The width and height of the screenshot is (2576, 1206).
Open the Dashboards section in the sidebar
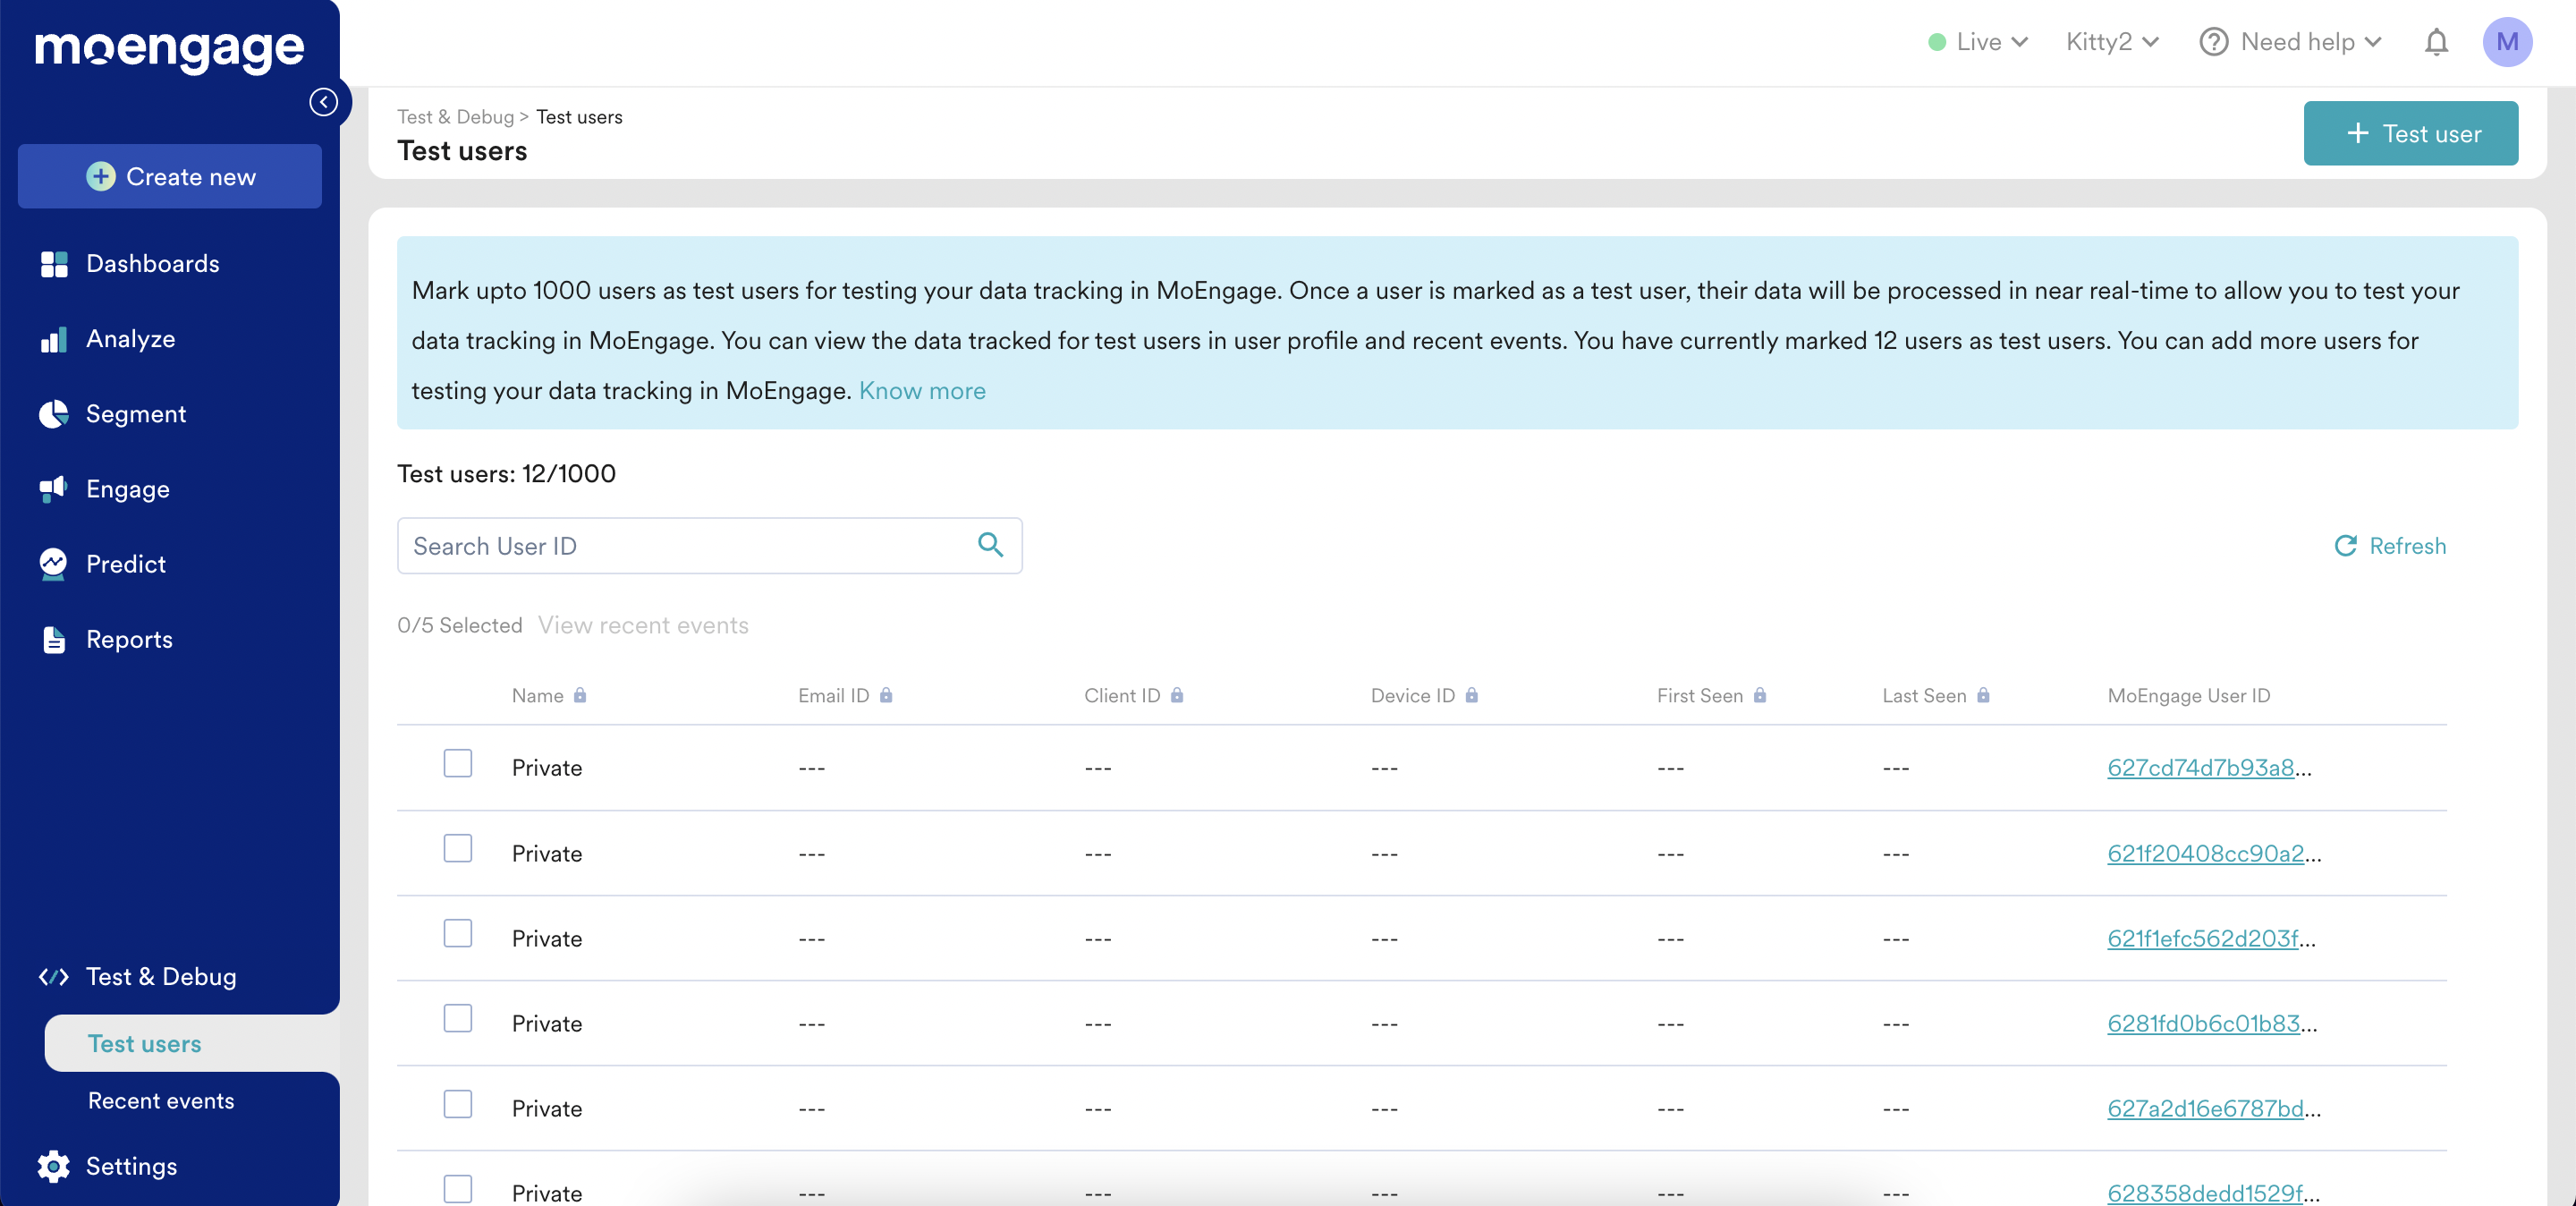pyautogui.click(x=152, y=264)
